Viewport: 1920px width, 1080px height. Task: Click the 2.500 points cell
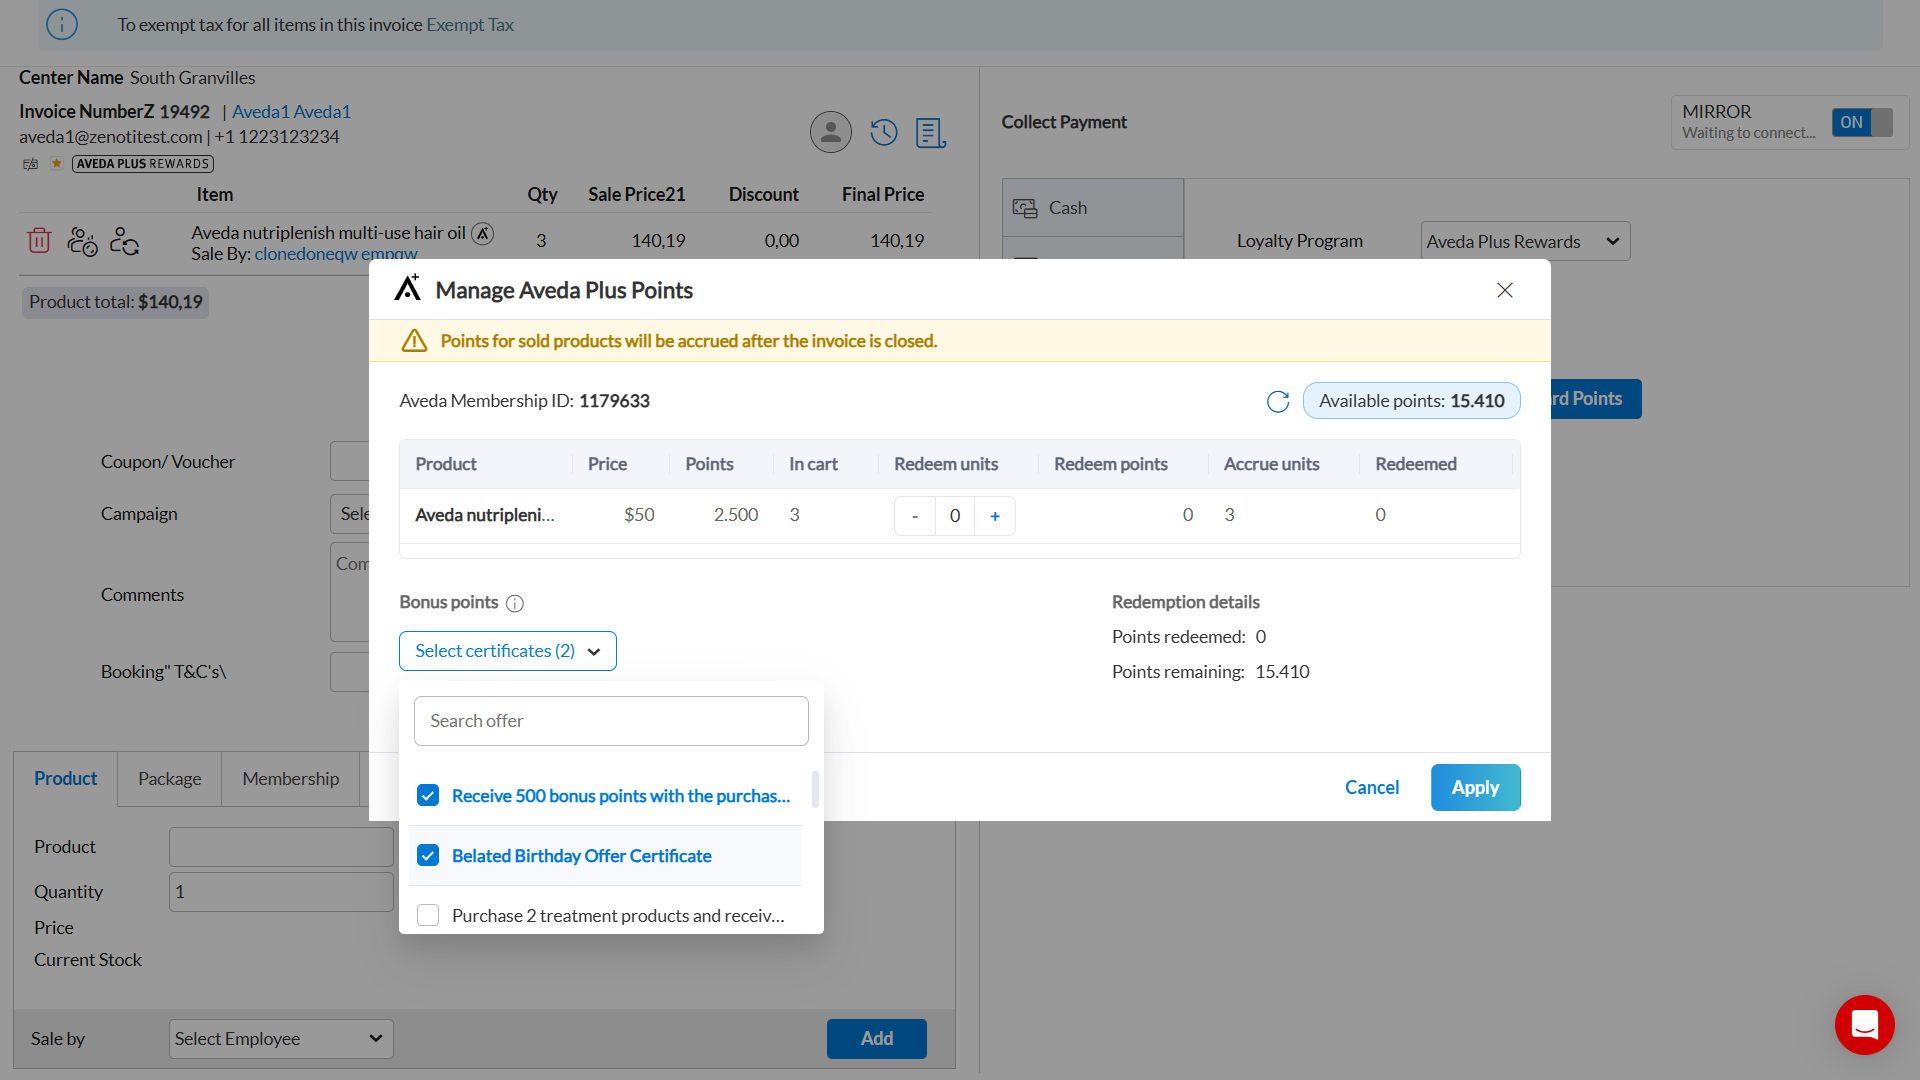(736, 515)
